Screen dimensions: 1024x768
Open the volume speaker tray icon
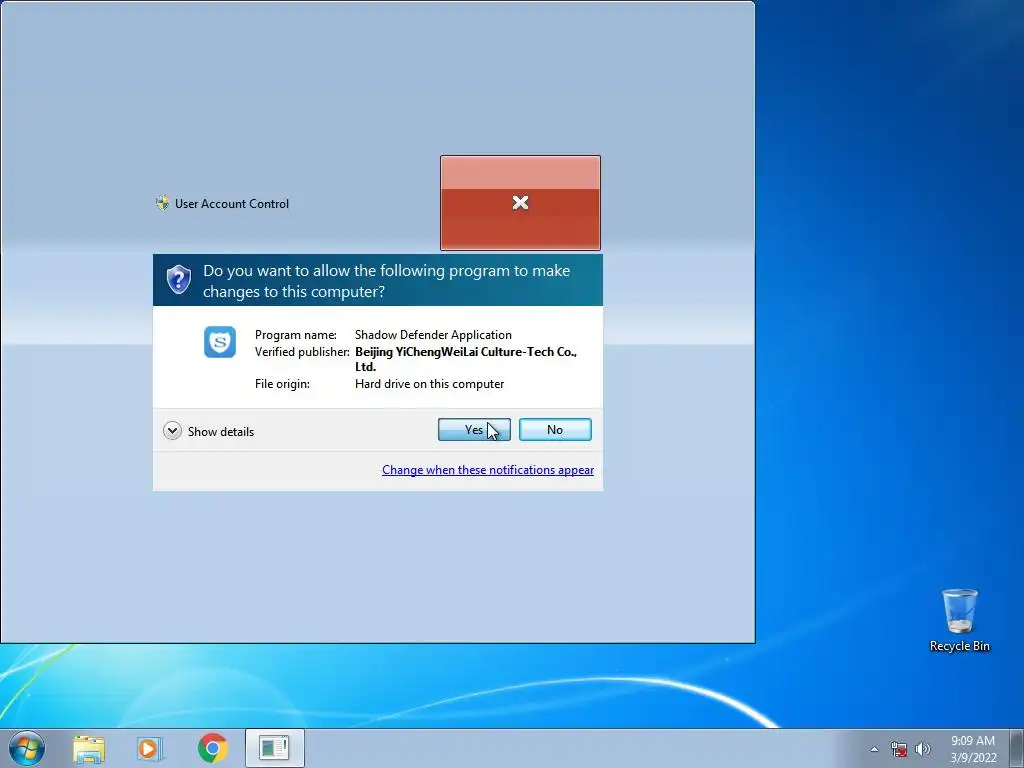923,749
